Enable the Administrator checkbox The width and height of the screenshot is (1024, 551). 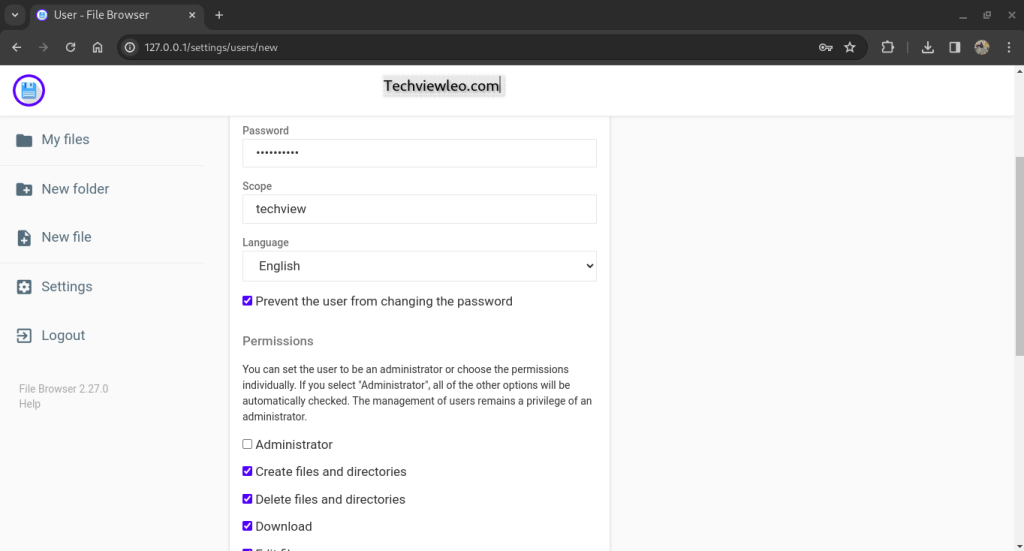click(x=248, y=444)
